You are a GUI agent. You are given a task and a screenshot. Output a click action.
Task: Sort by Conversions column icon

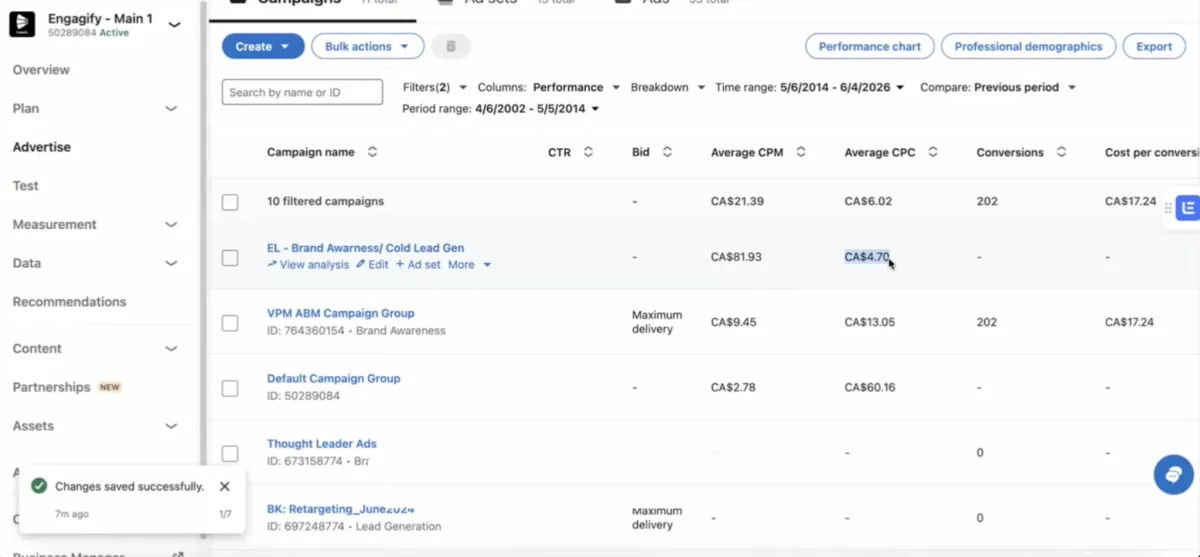click(1061, 152)
